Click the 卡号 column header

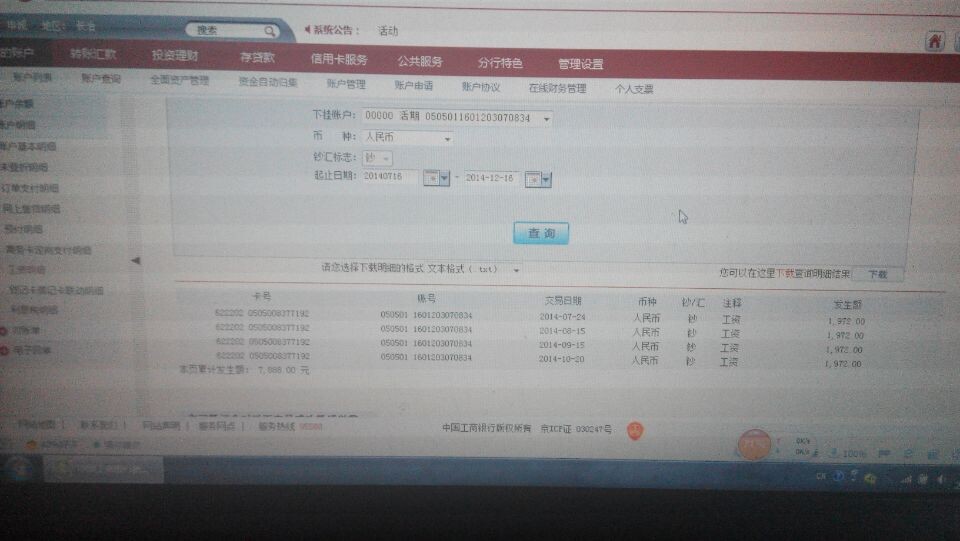pyautogui.click(x=262, y=296)
